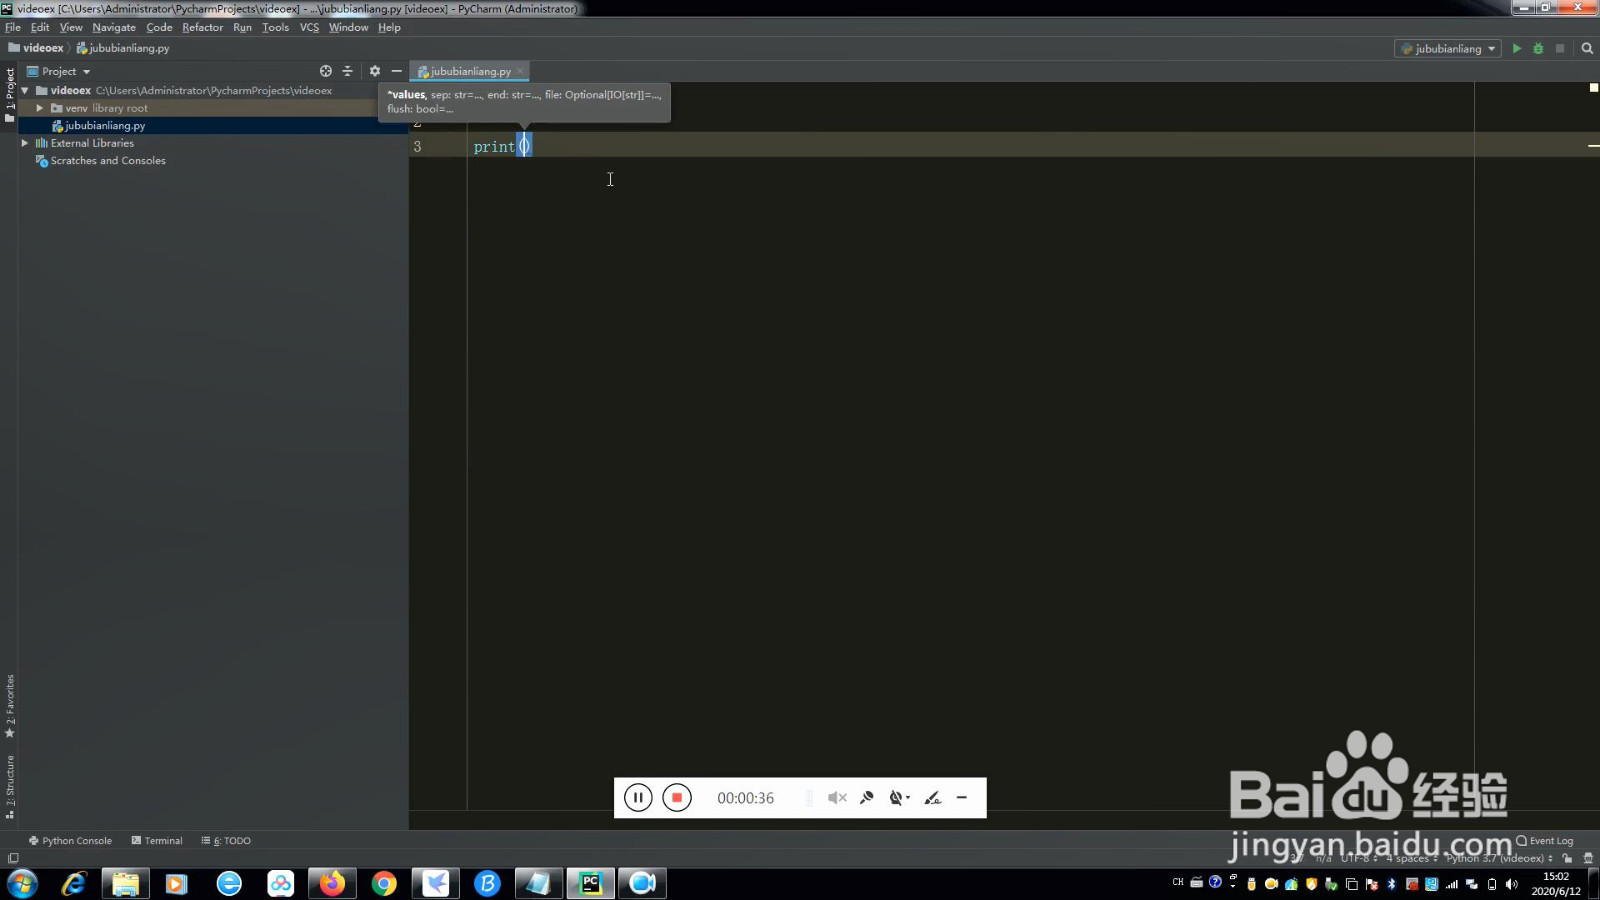Open PyCharm taskbar button
This screenshot has width=1600, height=900.
click(590, 883)
